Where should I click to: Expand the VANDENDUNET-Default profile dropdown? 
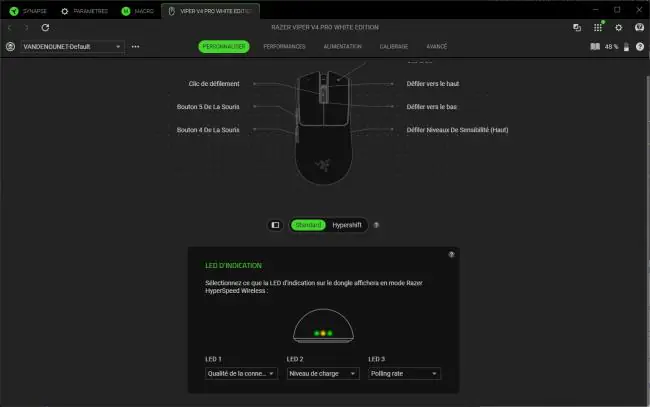[x=72, y=46]
